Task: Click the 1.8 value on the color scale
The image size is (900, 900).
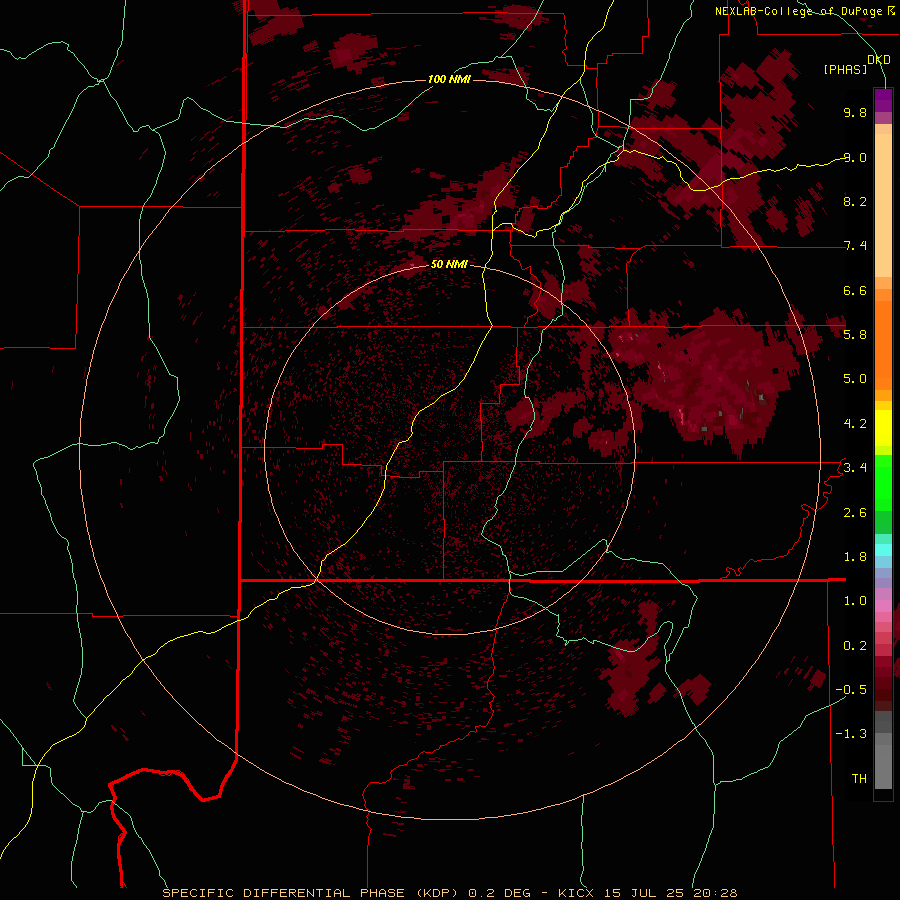Action: (855, 557)
